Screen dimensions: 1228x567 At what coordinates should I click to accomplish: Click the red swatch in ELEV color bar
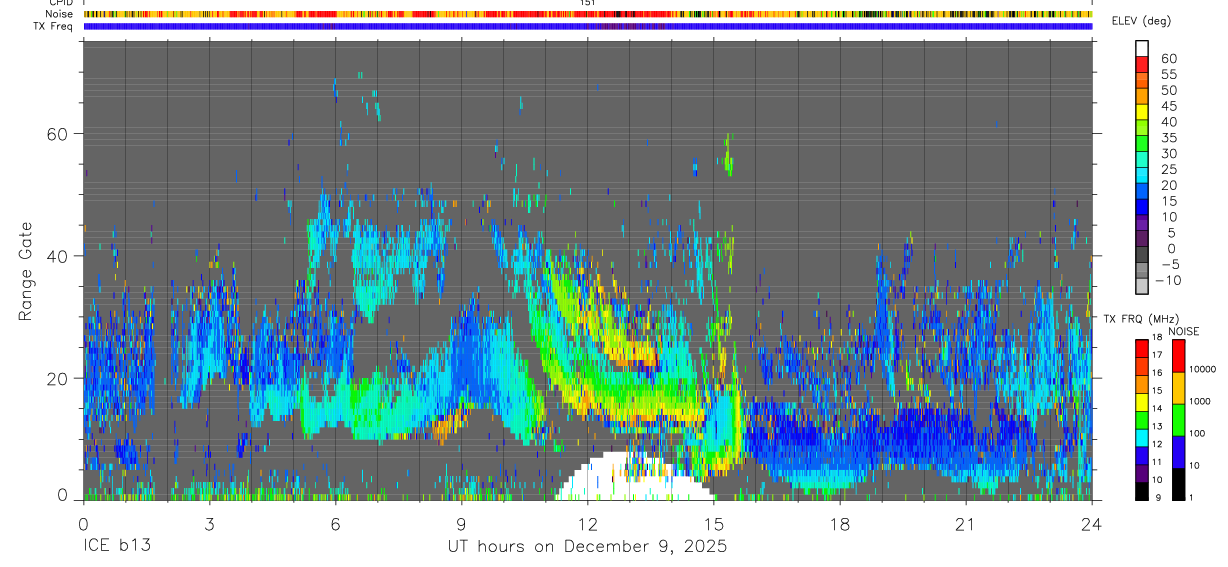pos(1141,64)
